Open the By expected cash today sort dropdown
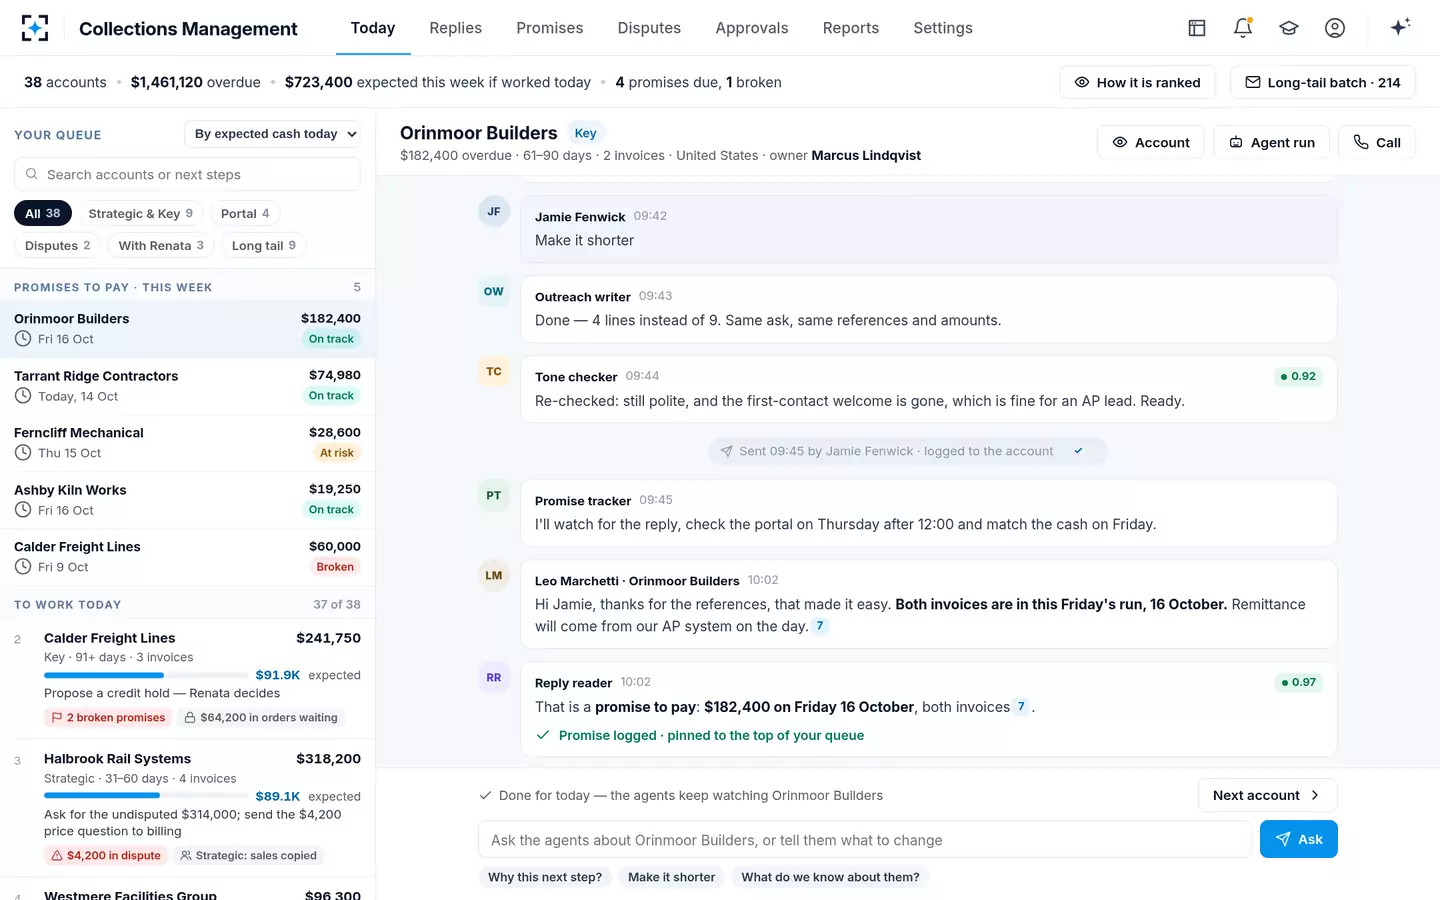This screenshot has width=1440, height=900. click(x=273, y=134)
